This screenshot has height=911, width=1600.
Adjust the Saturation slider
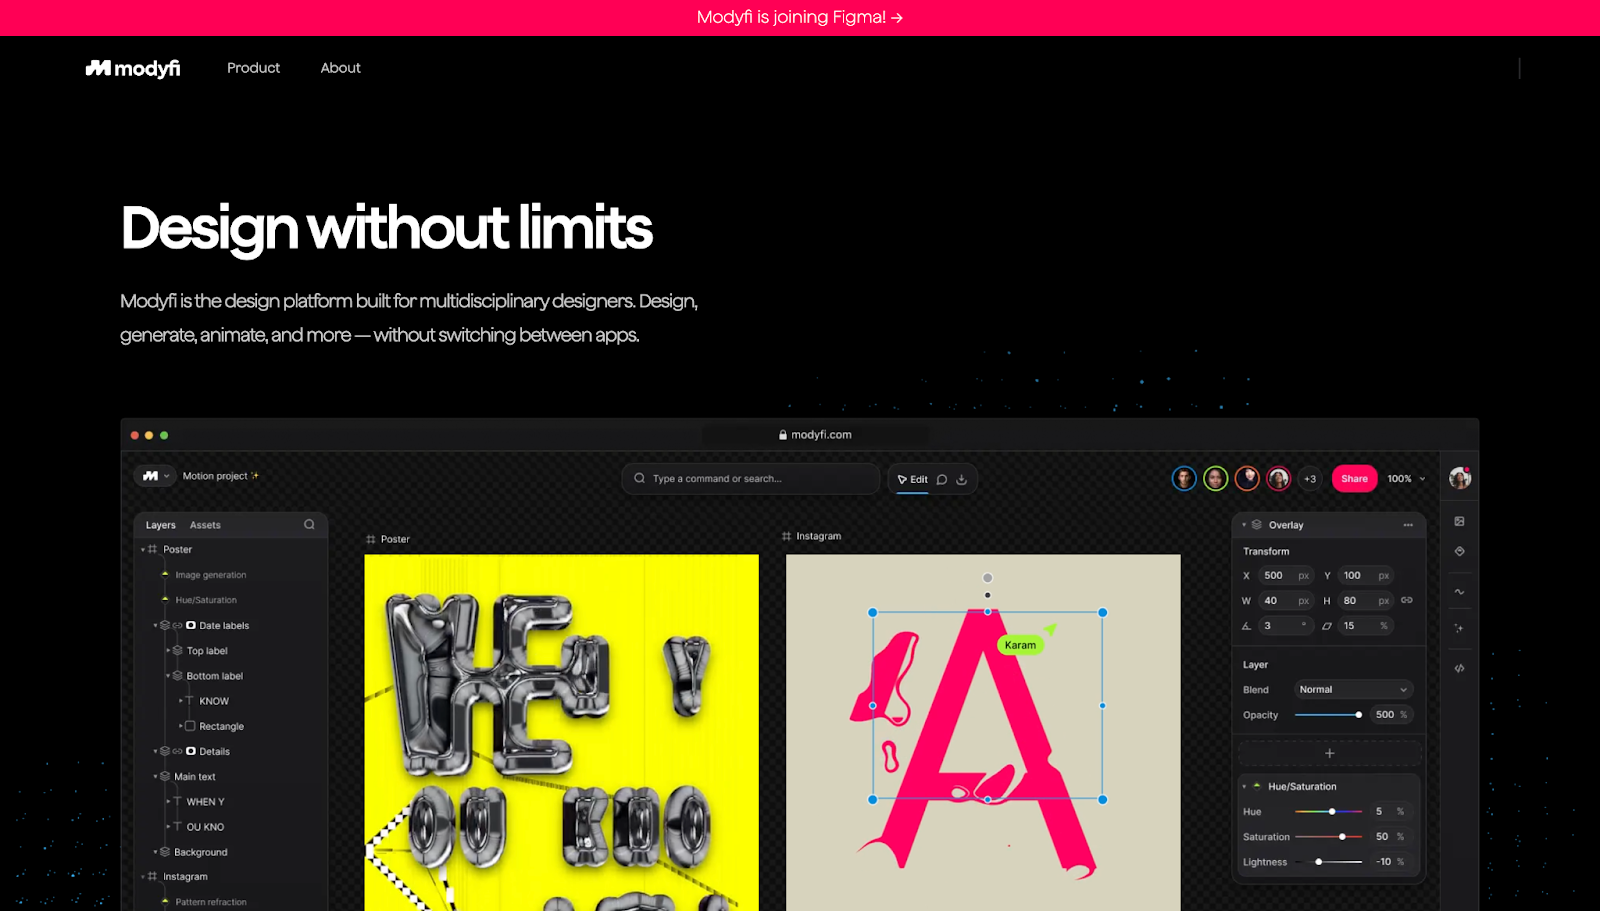[1328, 837]
